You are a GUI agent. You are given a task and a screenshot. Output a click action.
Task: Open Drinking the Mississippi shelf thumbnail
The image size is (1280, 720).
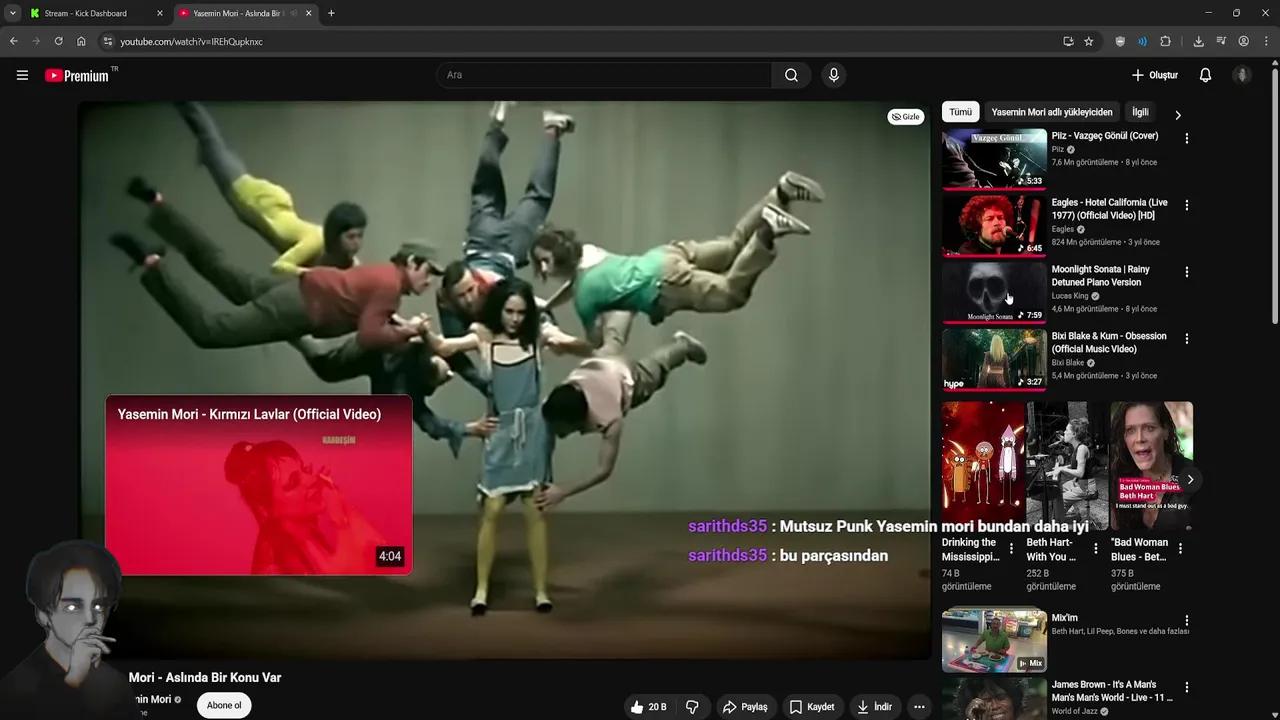click(982, 466)
